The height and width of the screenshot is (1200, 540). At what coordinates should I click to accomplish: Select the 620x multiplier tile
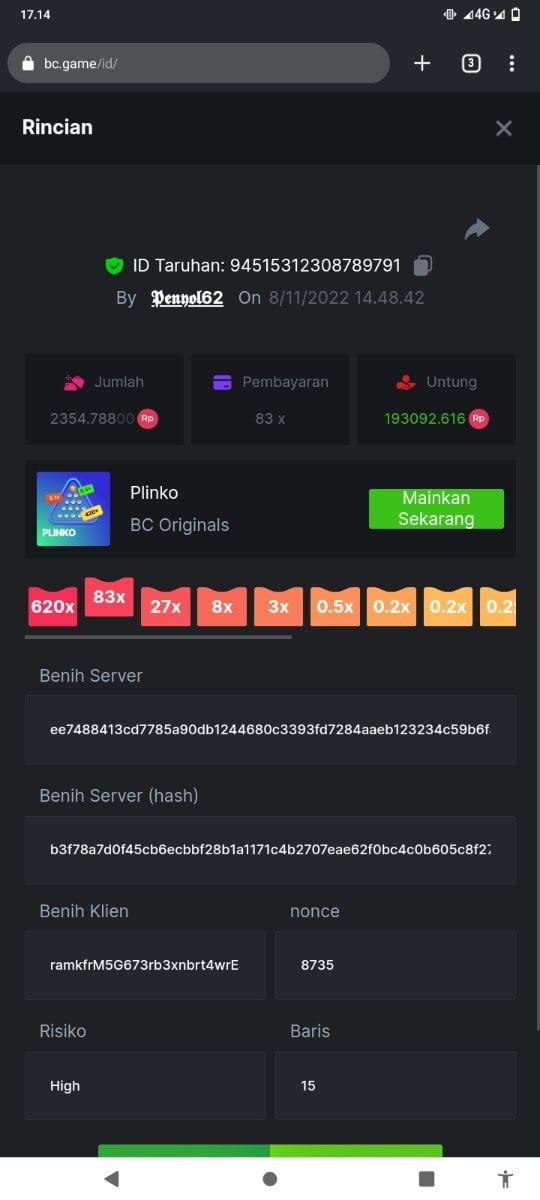pos(53,606)
